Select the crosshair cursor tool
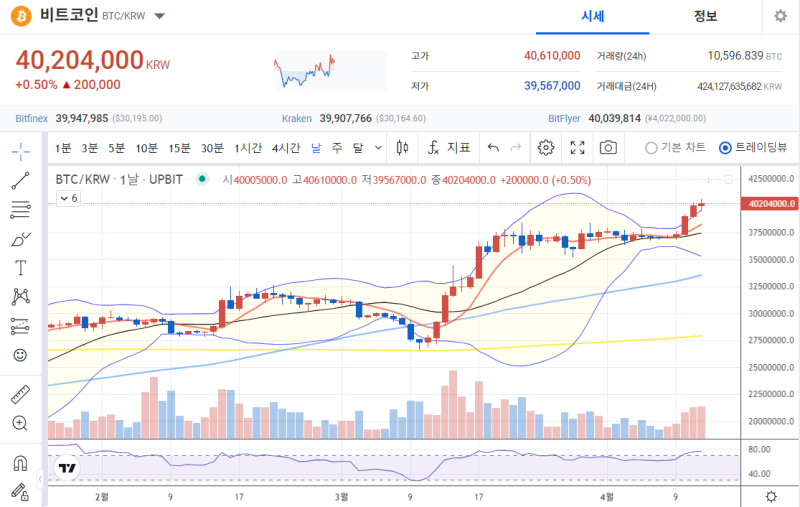Screen dimensions: 800x507 point(20,151)
